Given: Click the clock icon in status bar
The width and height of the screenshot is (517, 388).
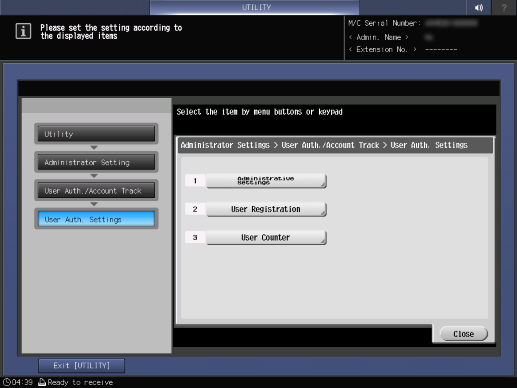Looking at the screenshot, I should 7,382.
